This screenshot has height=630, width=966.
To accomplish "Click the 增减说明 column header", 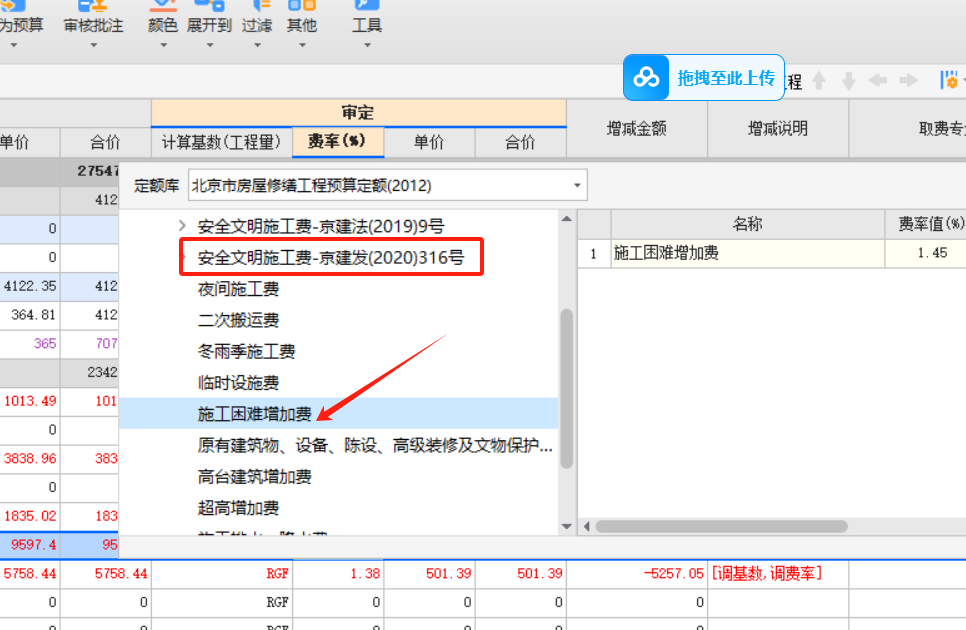I will tap(778, 128).
